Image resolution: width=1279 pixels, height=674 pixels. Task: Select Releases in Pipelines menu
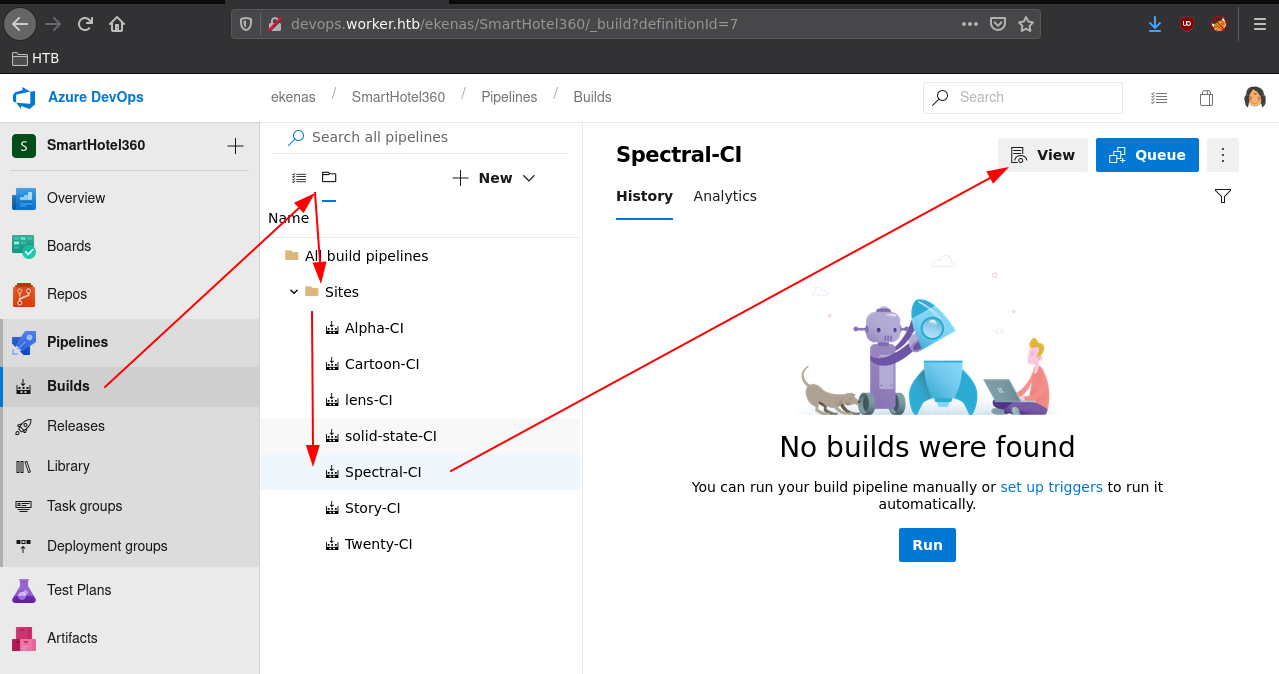130,426
